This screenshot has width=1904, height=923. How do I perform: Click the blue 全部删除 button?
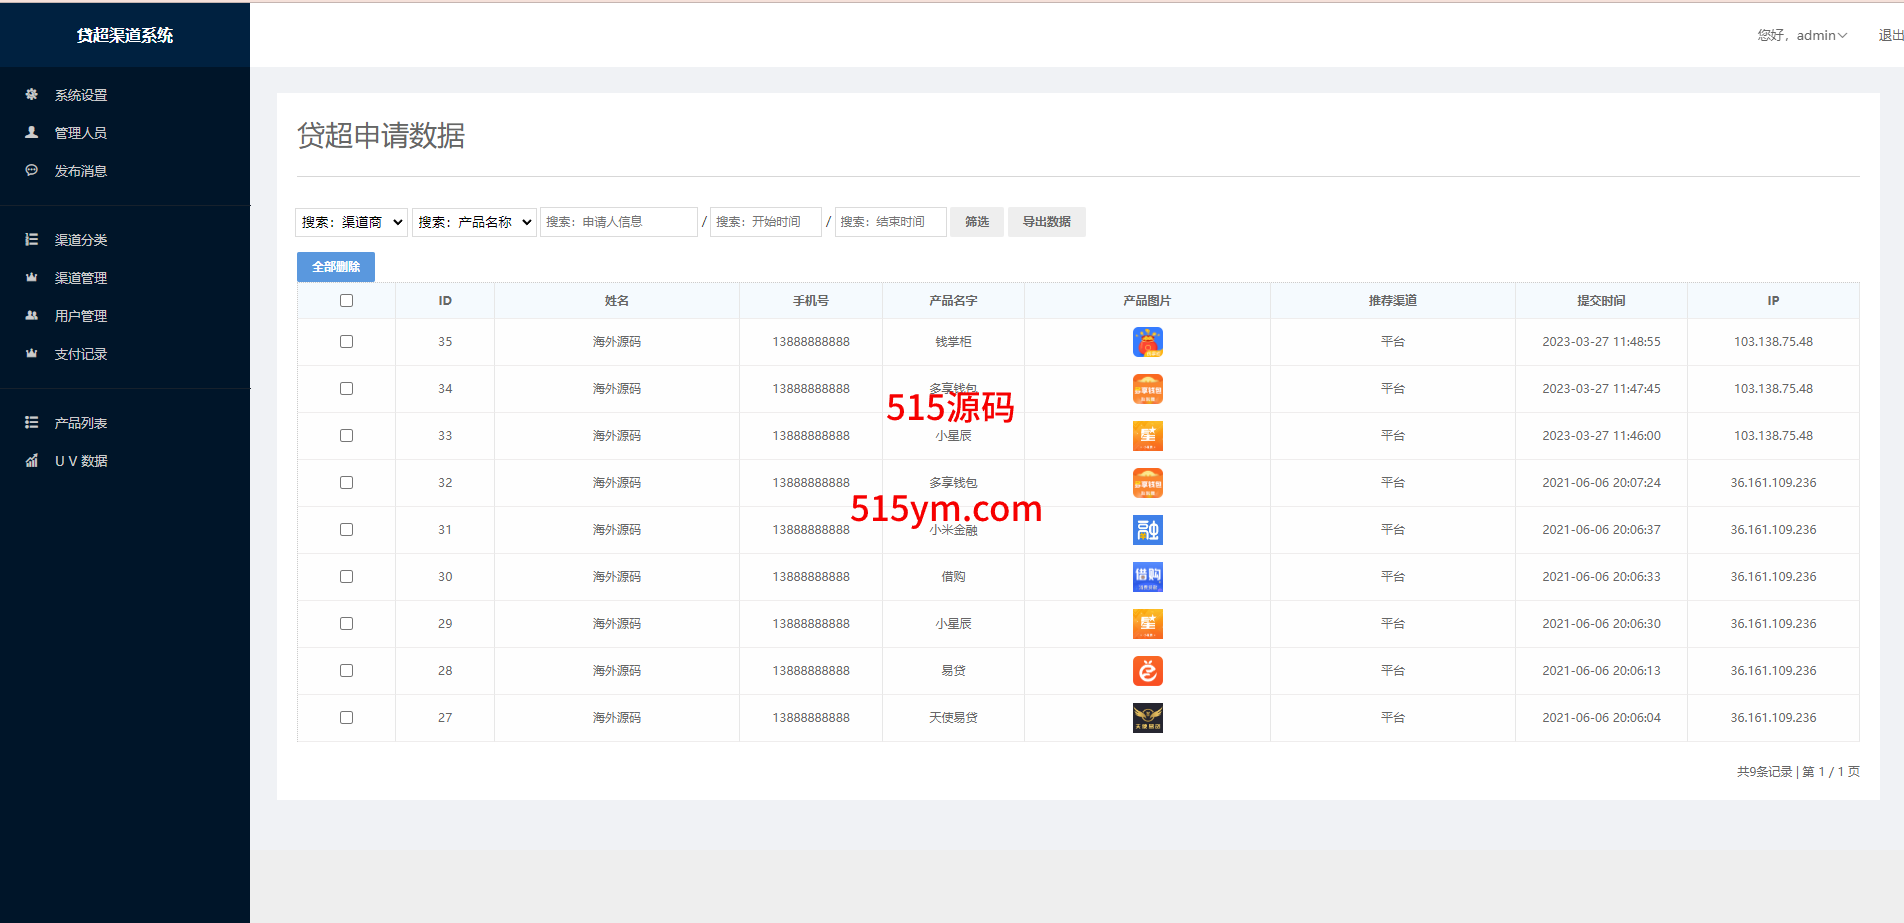point(336,267)
